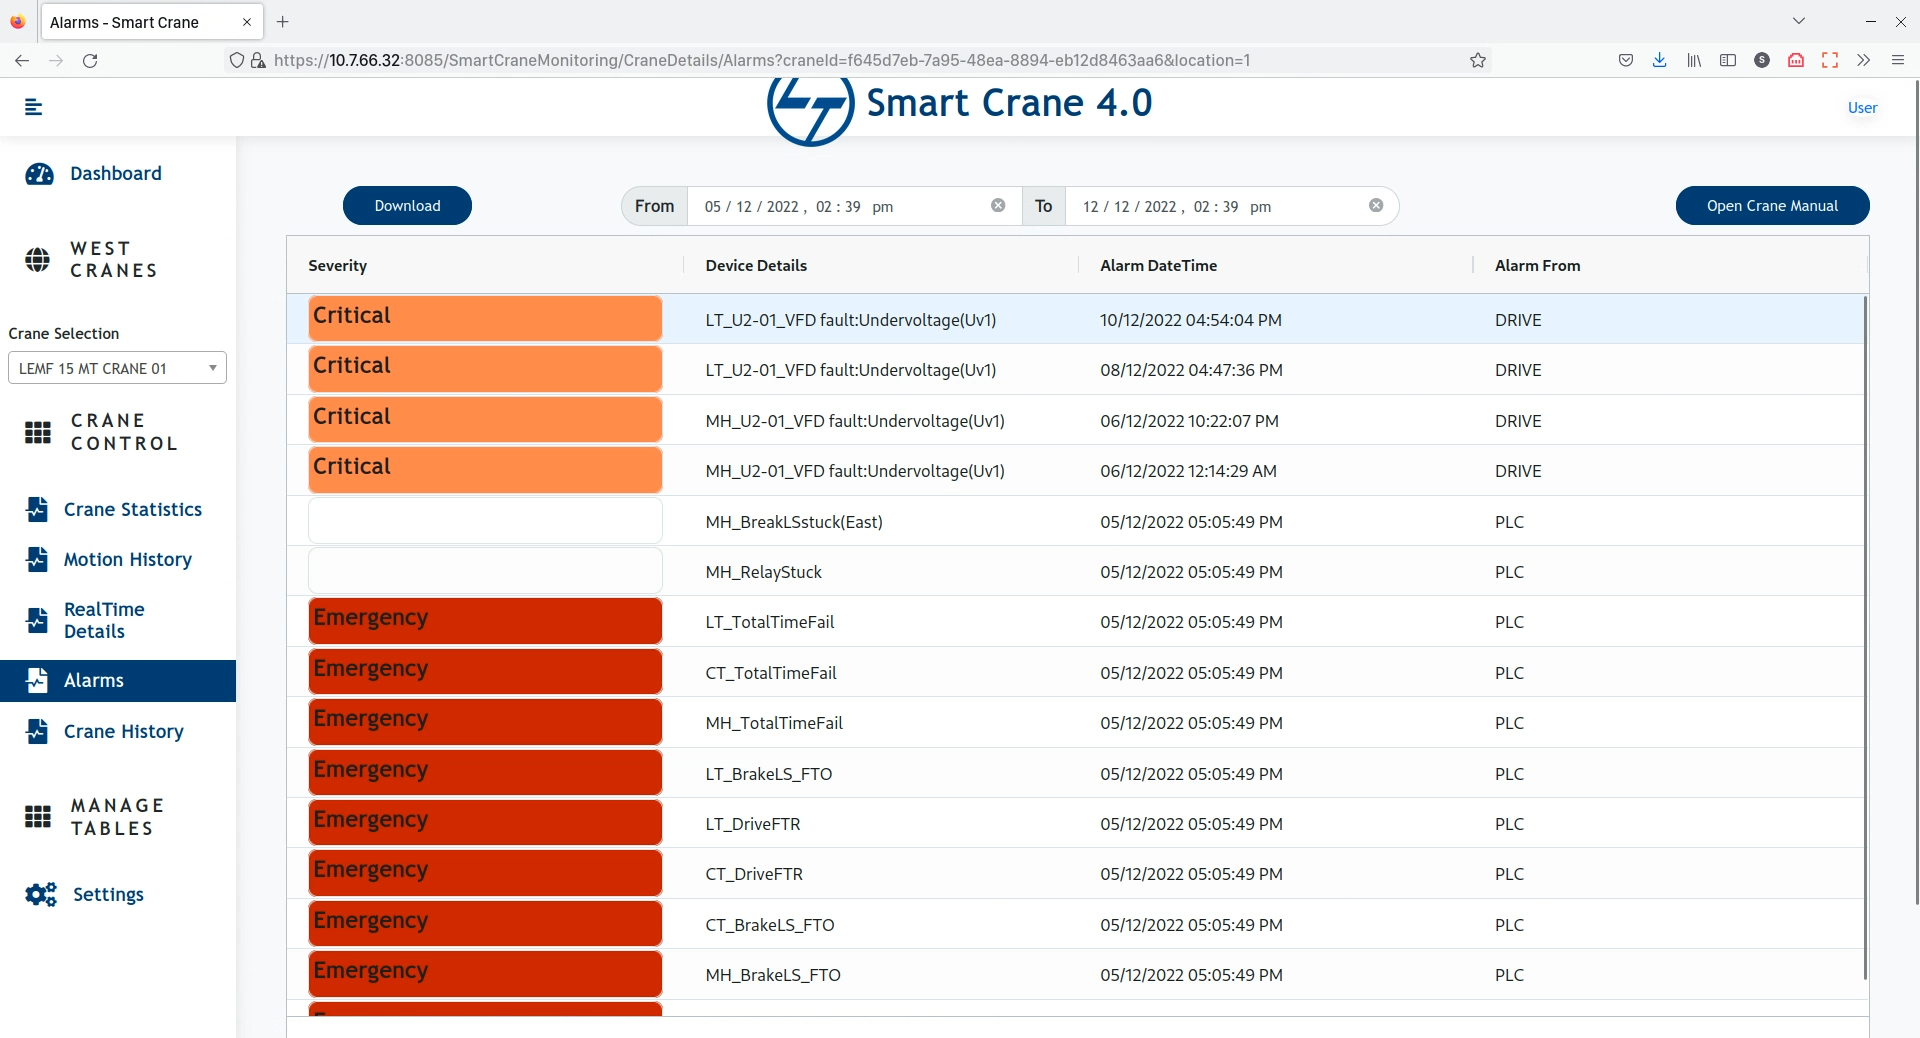Open the Dashboard gauge icon
1920x1038 pixels.
pyautogui.click(x=39, y=174)
